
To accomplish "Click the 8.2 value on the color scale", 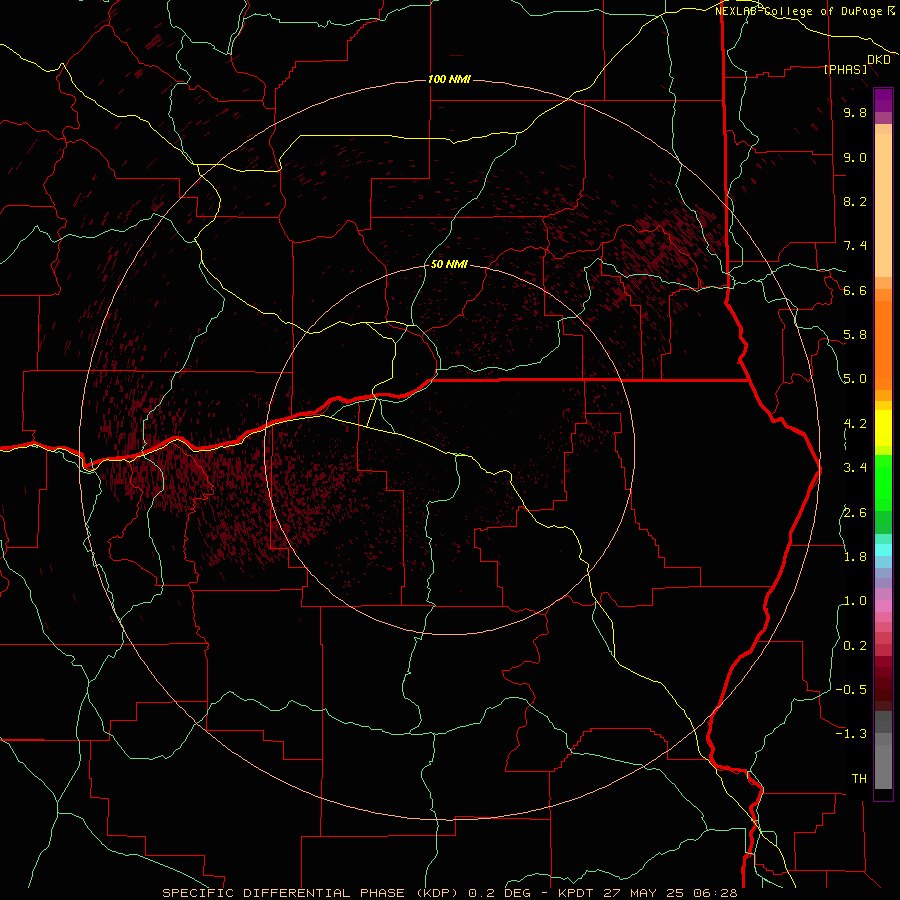I will click(x=855, y=201).
